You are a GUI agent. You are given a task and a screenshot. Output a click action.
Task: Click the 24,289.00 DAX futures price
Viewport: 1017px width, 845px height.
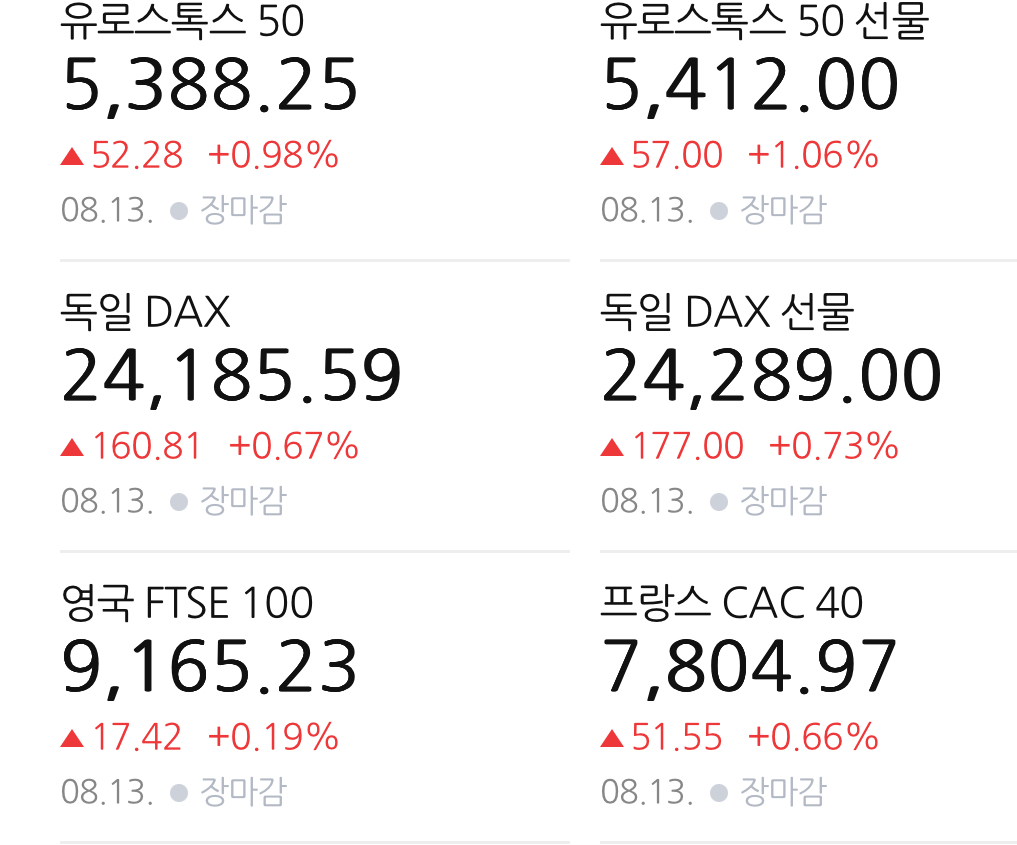click(x=771, y=377)
